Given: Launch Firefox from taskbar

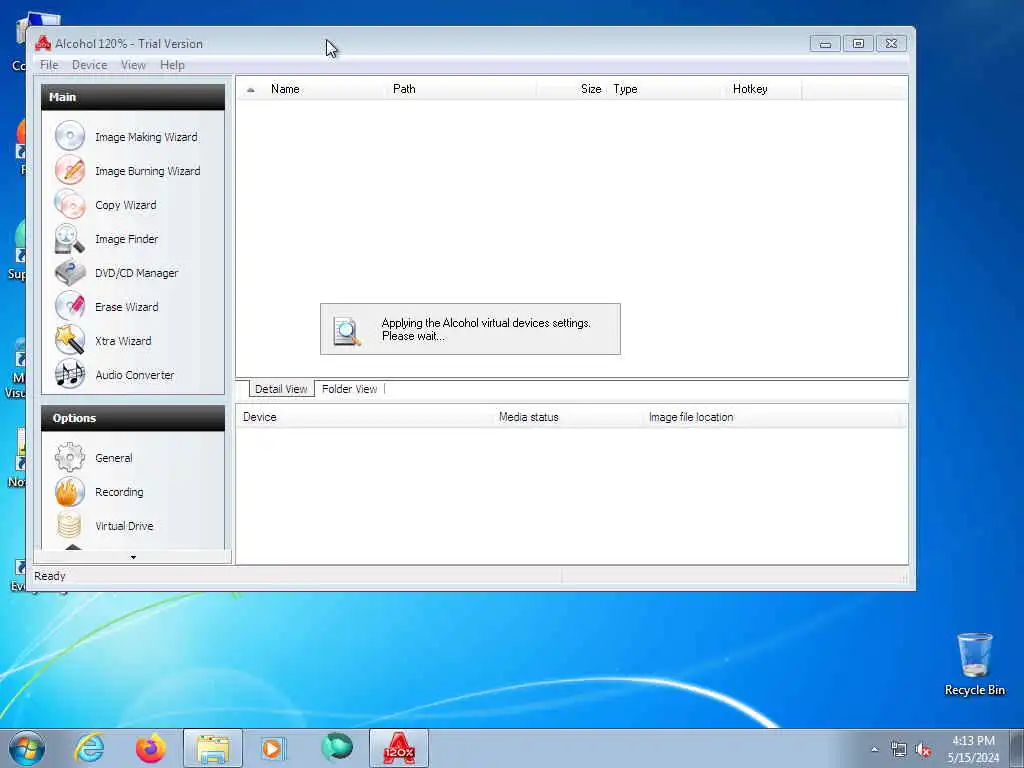Looking at the screenshot, I should pyautogui.click(x=151, y=748).
